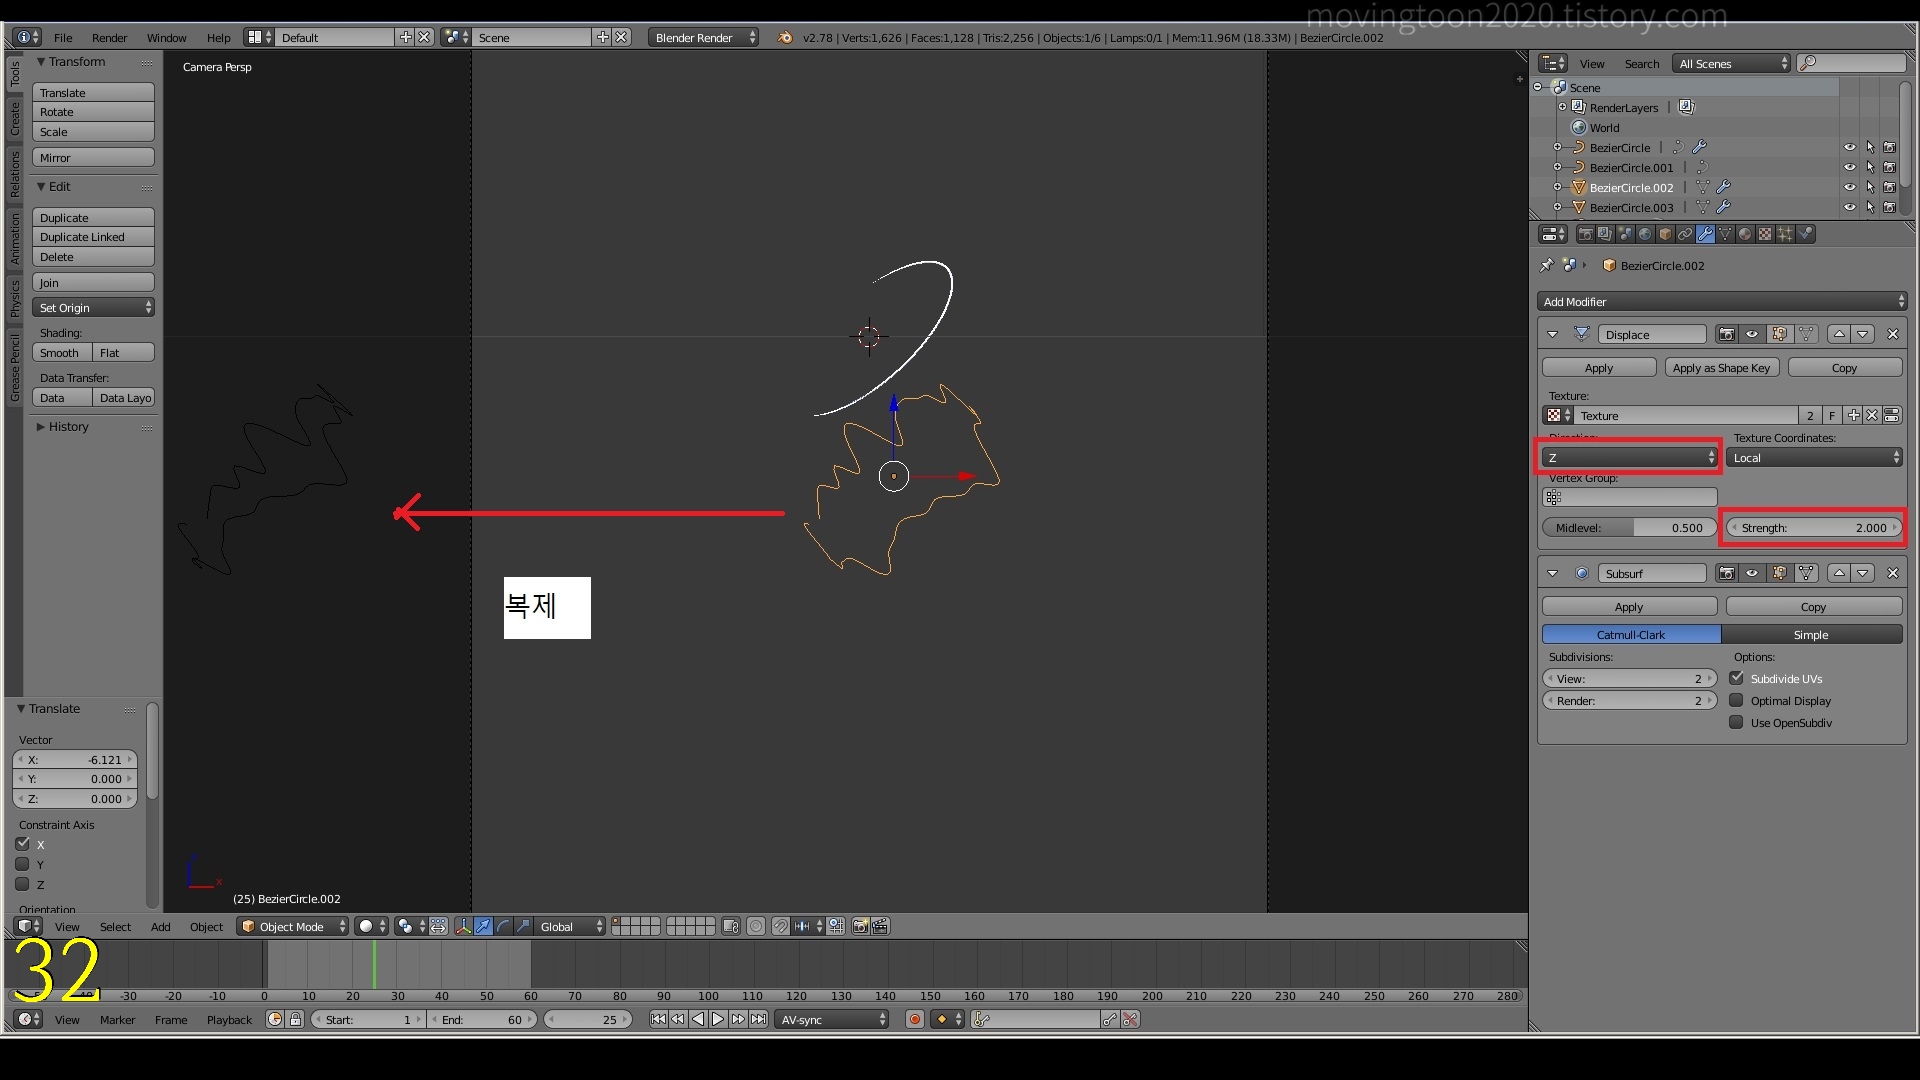Hide BezierCircle in viewport via eye icon
The image size is (1920, 1080).
point(1850,147)
